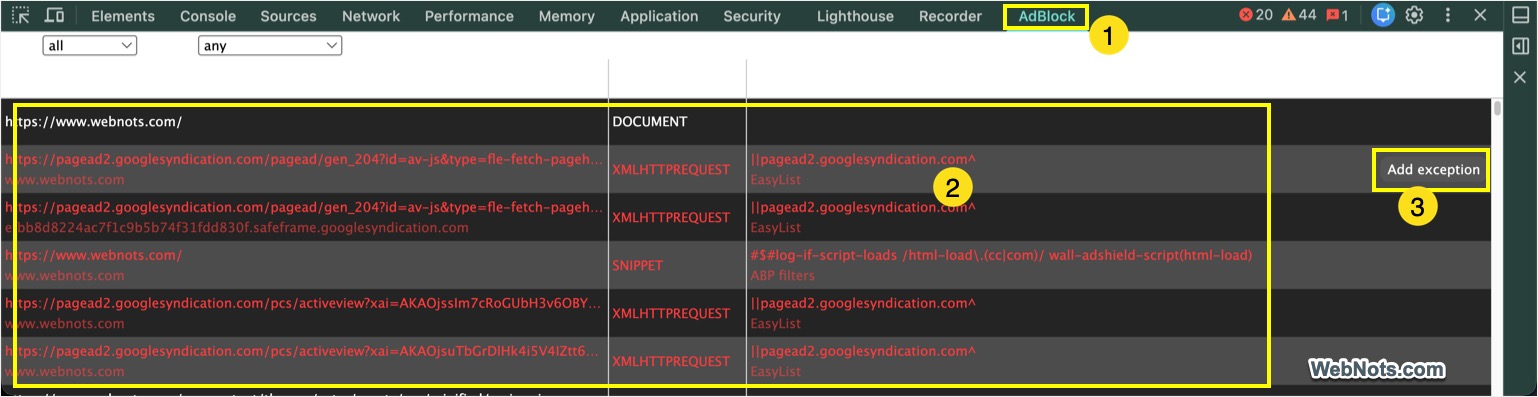This screenshot has width=1538, height=397.
Task: Select the AdBlock tab
Action: [1047, 16]
